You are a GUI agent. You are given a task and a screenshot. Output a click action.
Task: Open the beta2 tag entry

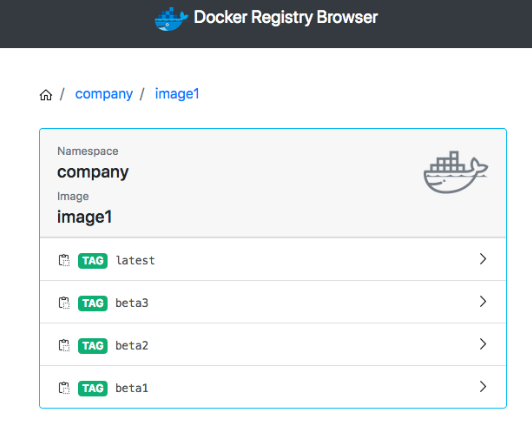coord(273,344)
